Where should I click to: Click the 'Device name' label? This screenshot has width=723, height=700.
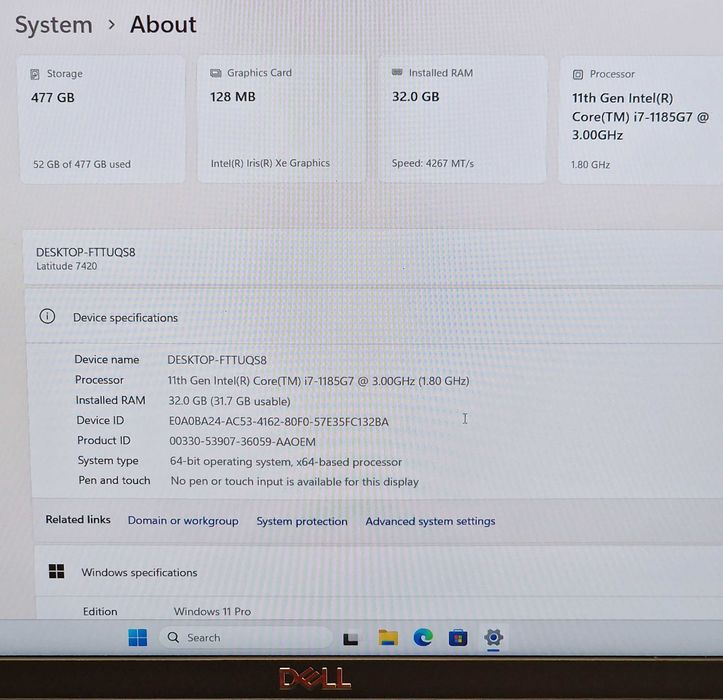click(x=107, y=360)
